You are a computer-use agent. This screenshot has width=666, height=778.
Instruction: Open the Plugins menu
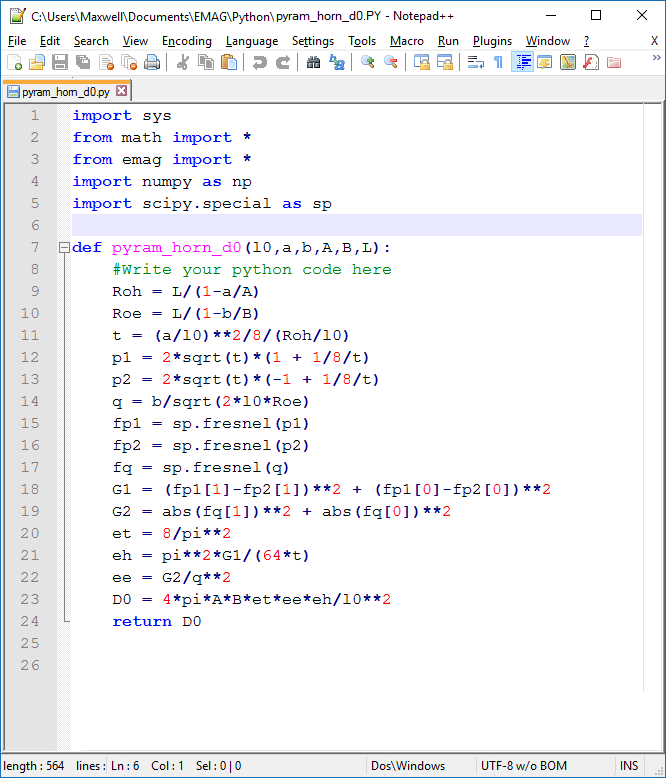coord(492,41)
